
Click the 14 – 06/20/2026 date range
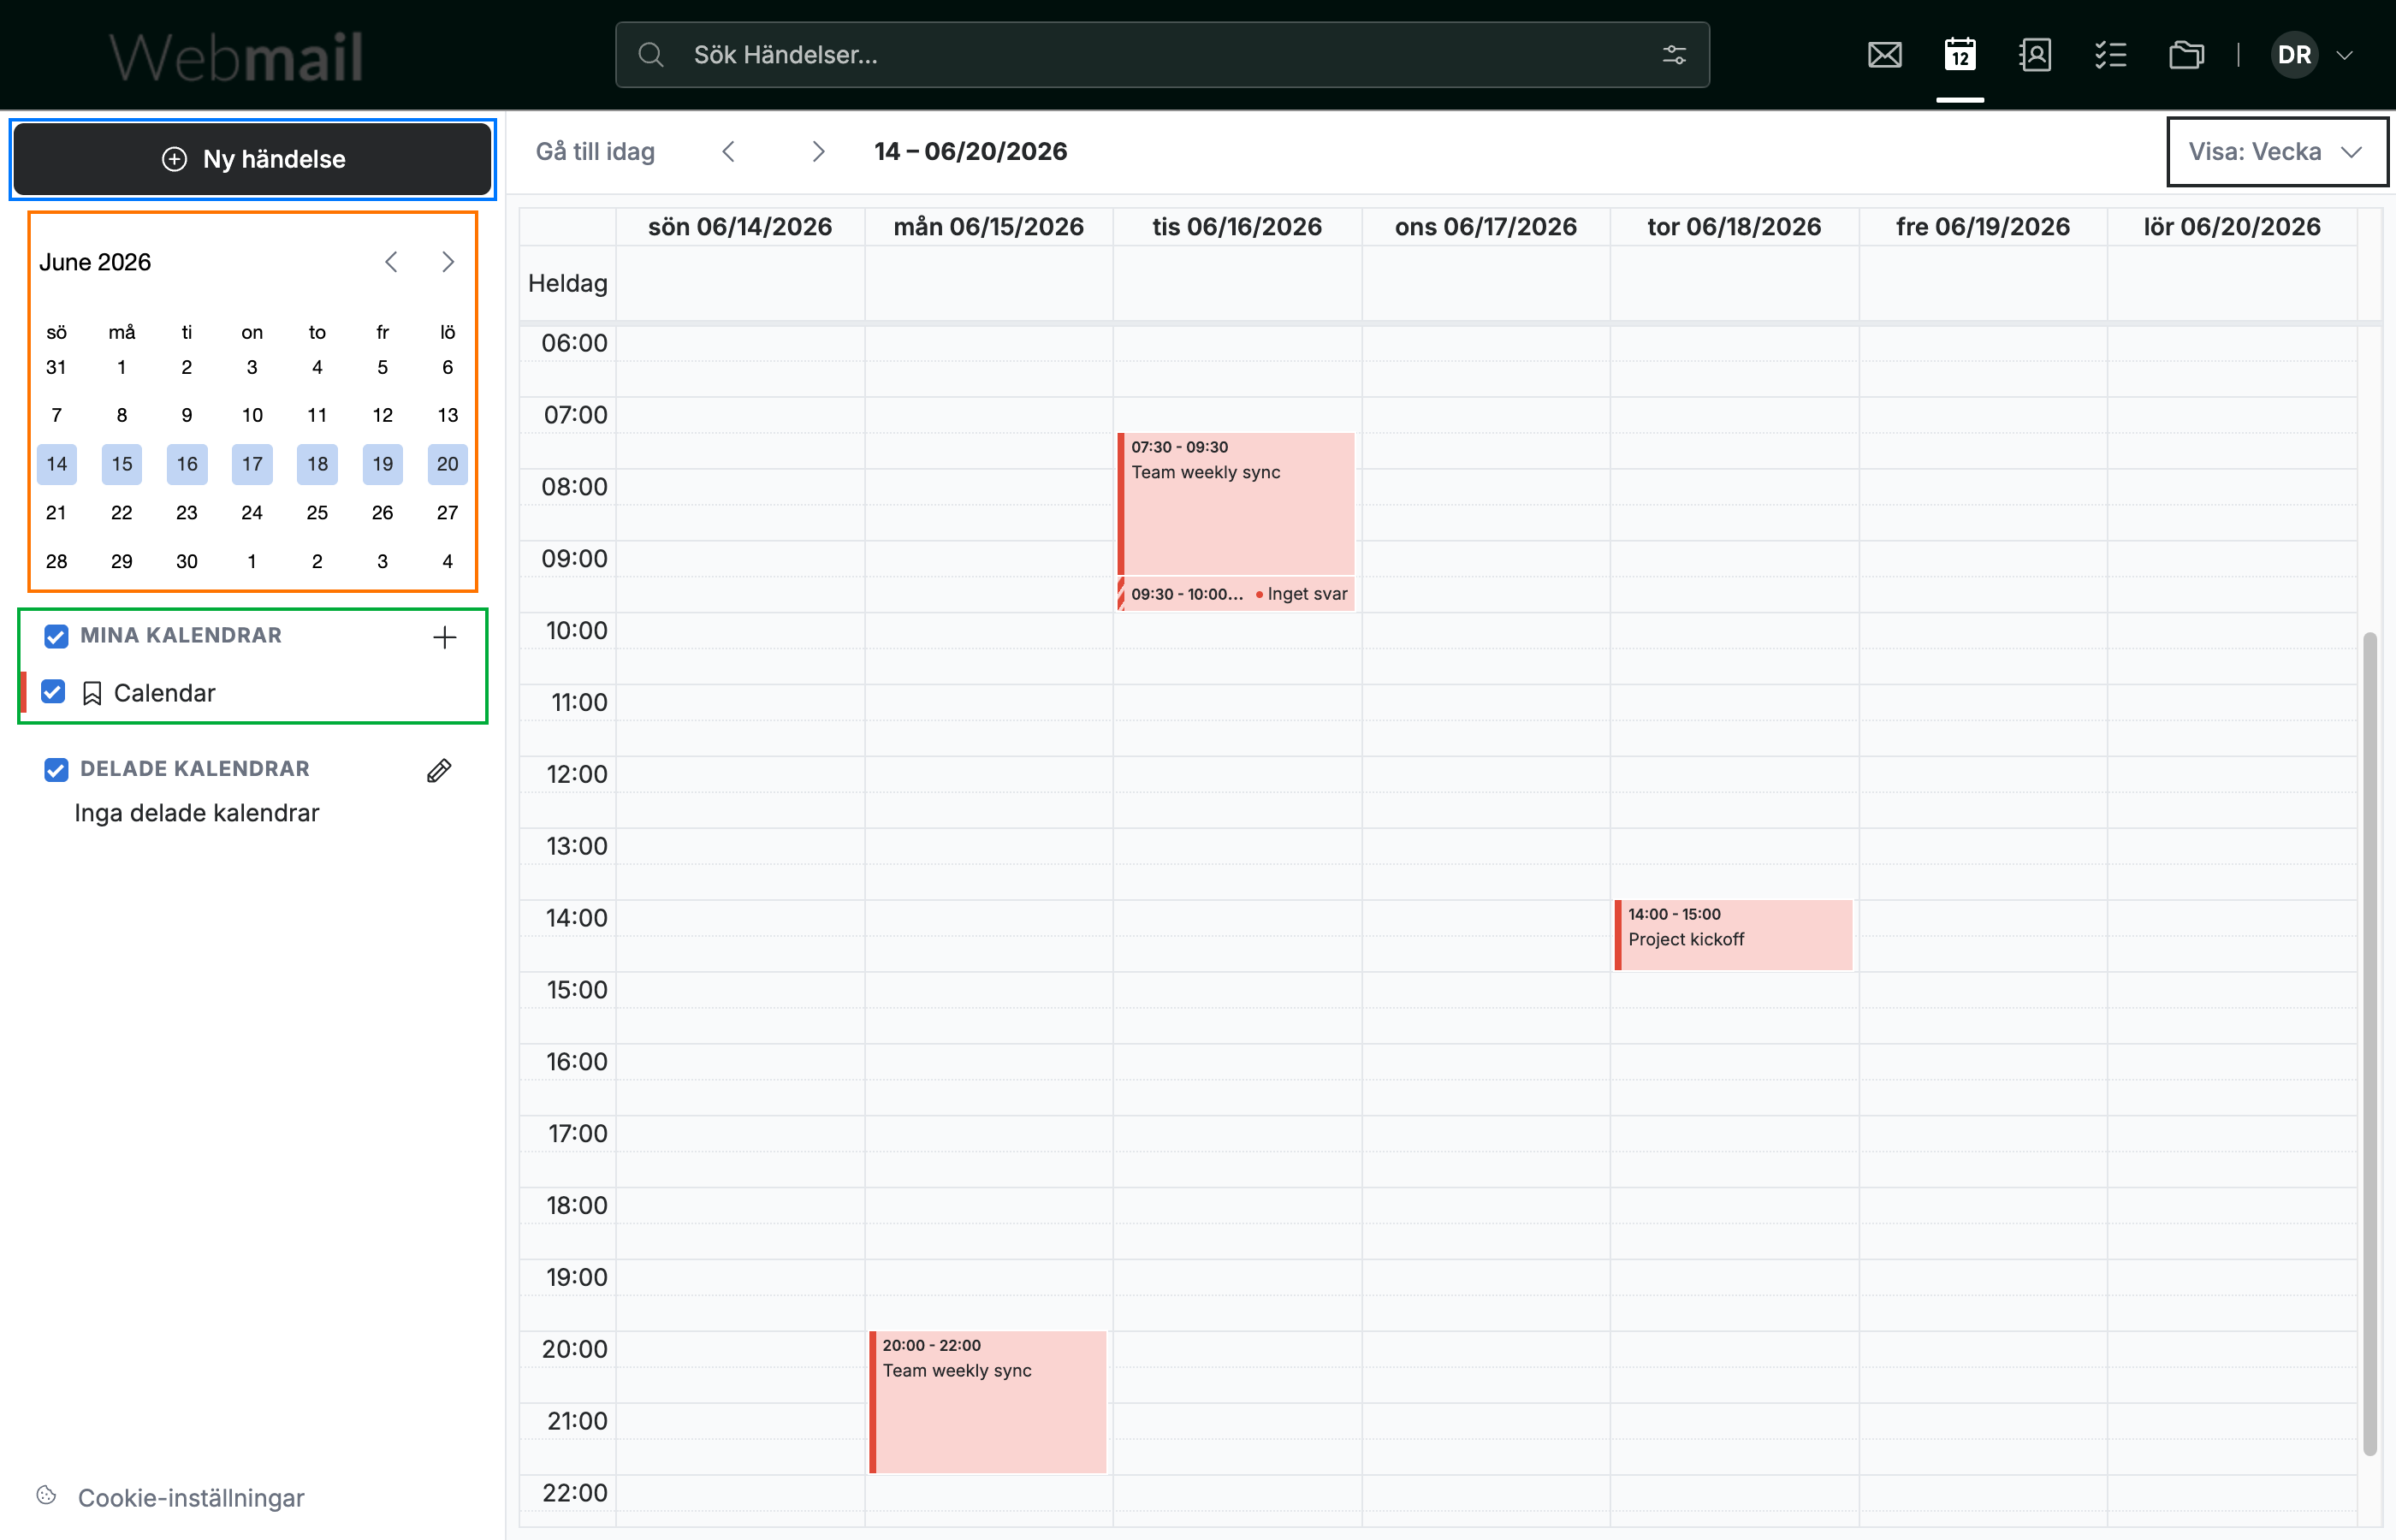970,151
